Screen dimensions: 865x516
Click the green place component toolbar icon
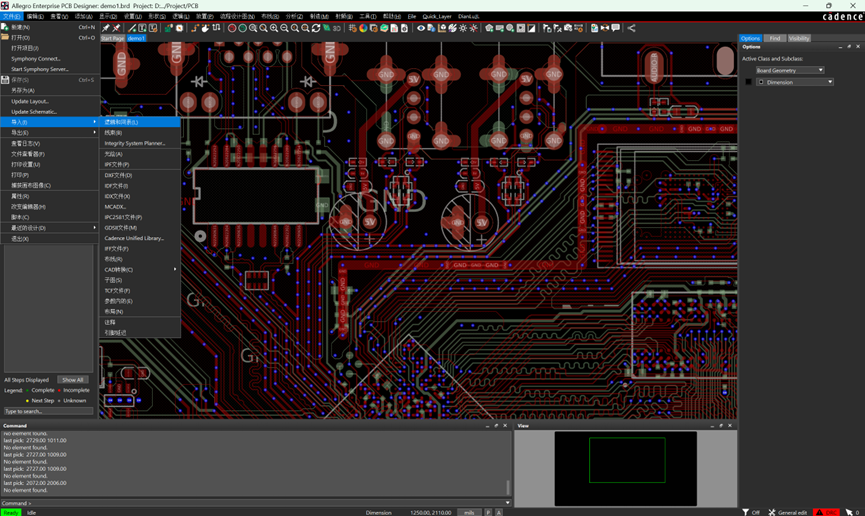(x=169, y=28)
